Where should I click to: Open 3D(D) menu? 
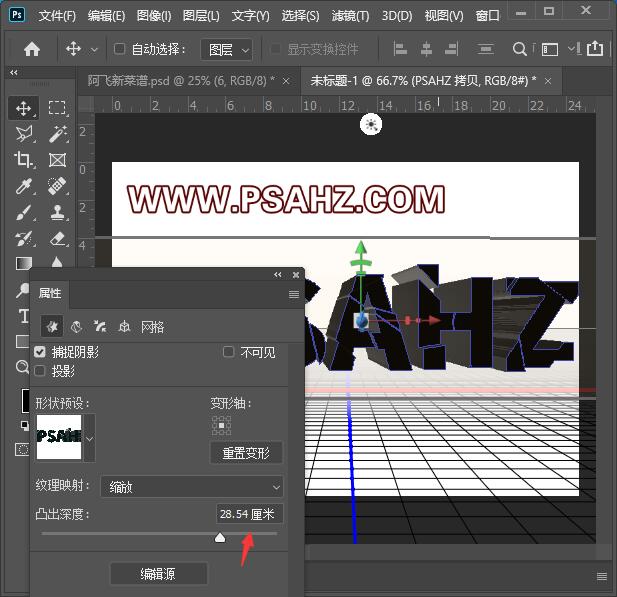(x=397, y=16)
